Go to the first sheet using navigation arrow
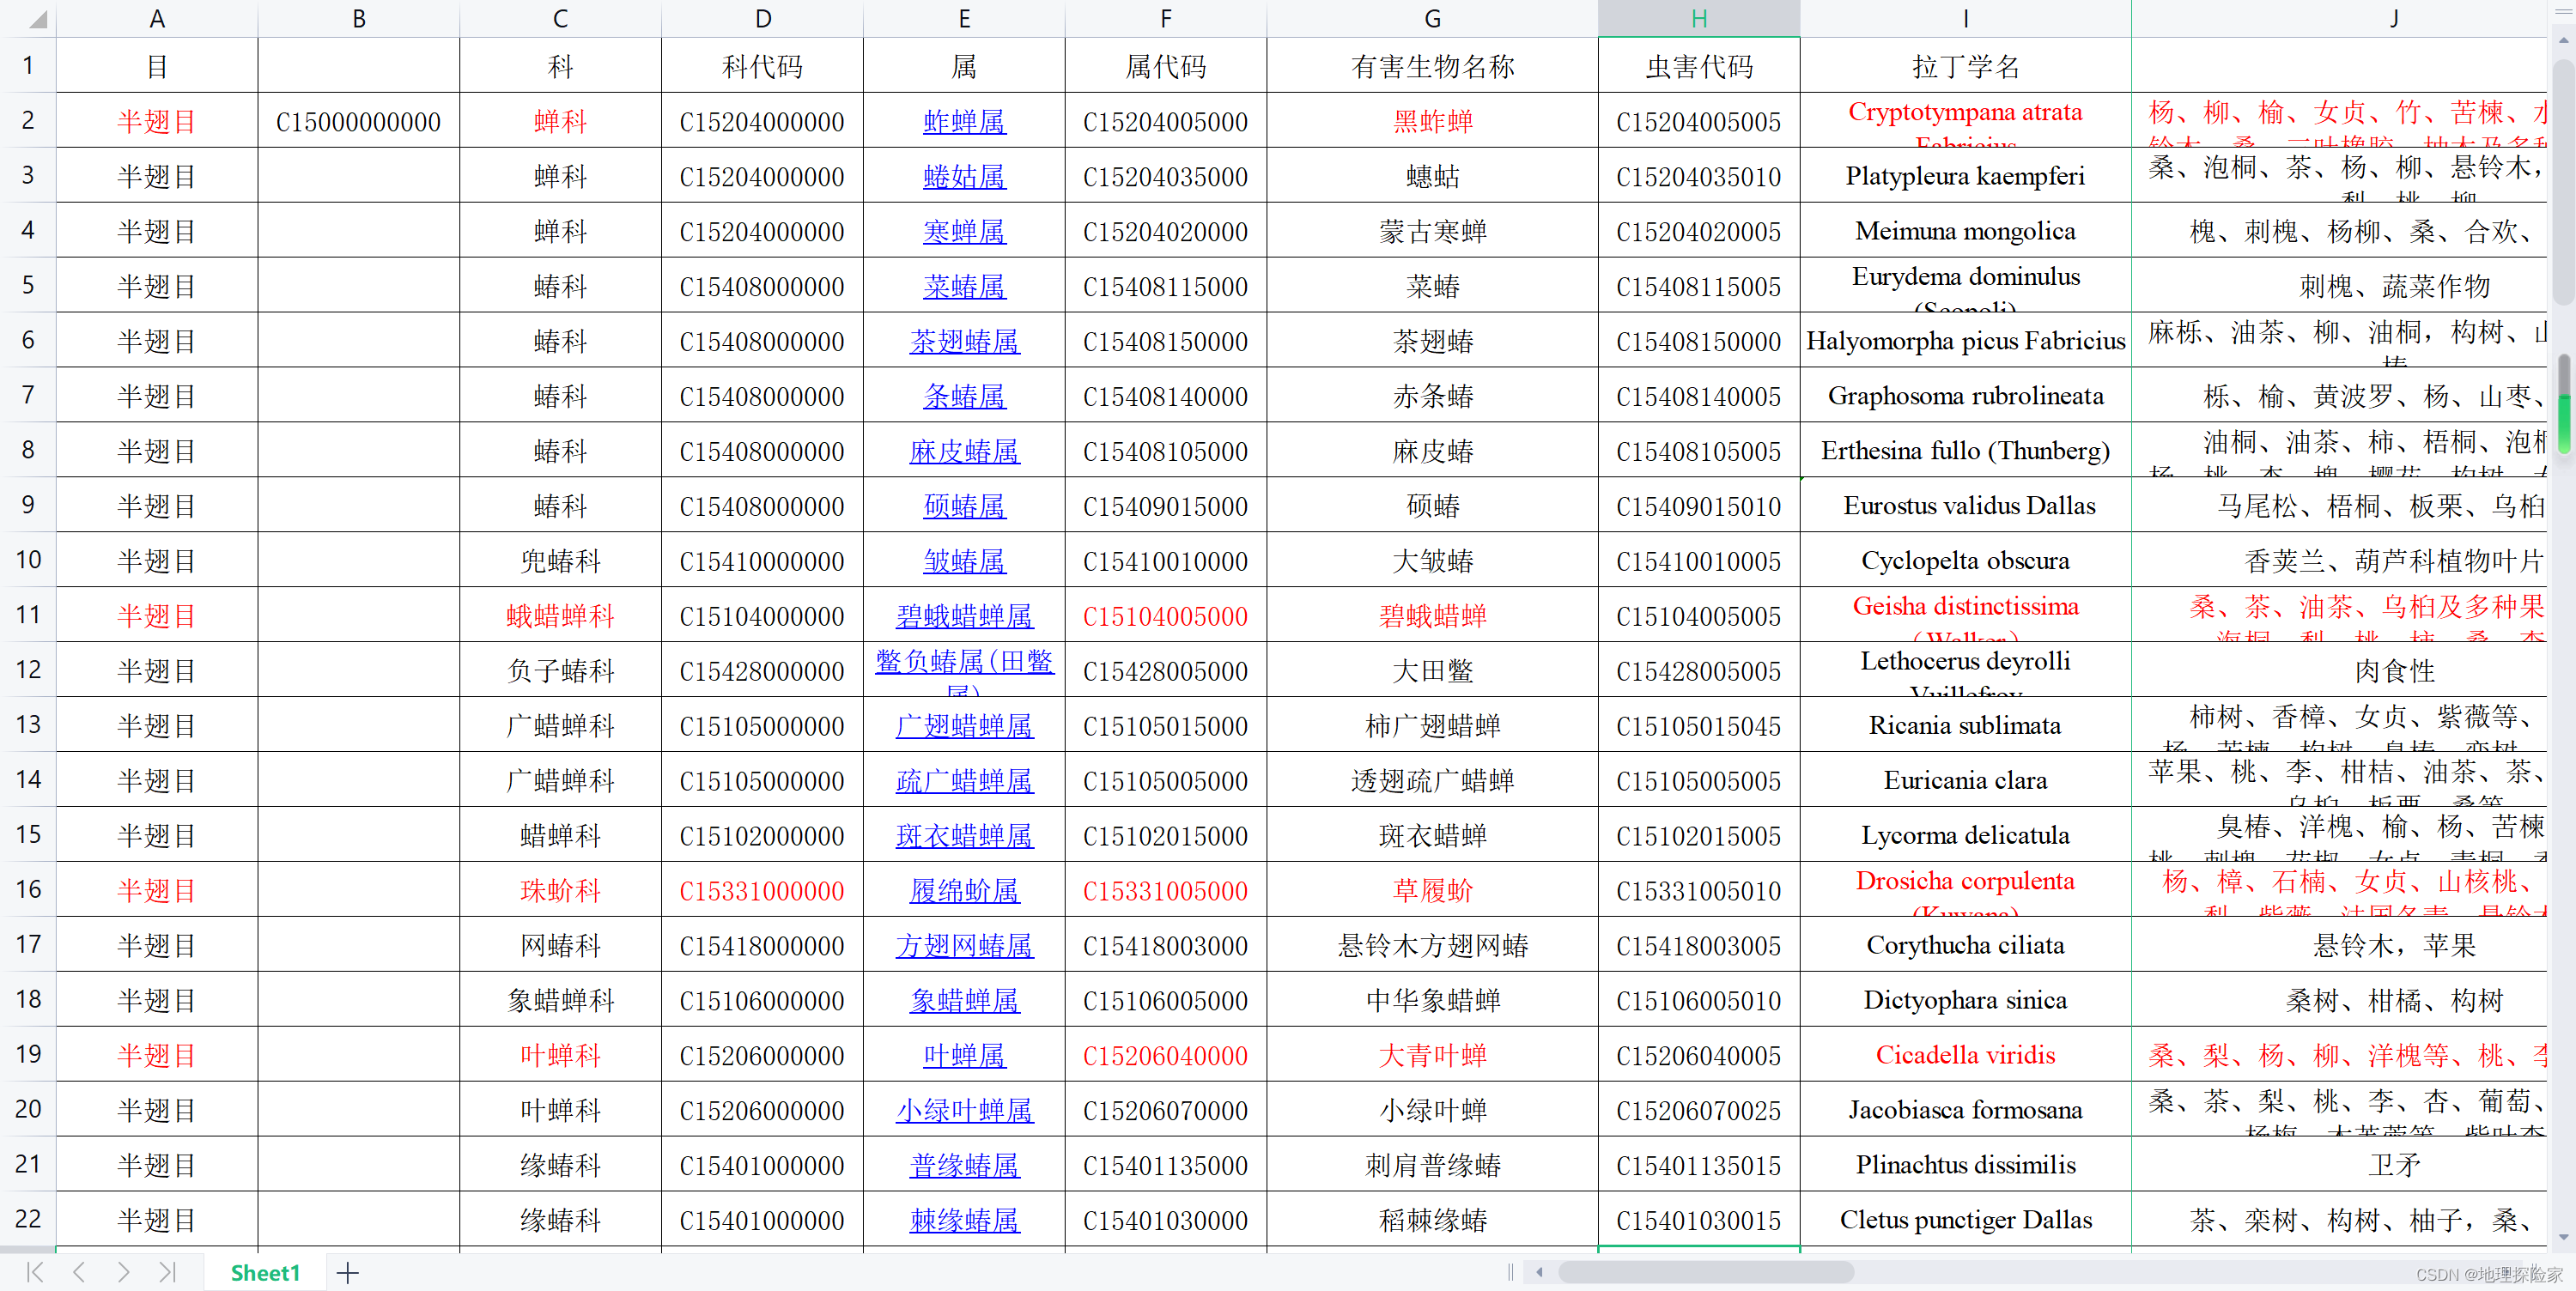 tap(35, 1272)
